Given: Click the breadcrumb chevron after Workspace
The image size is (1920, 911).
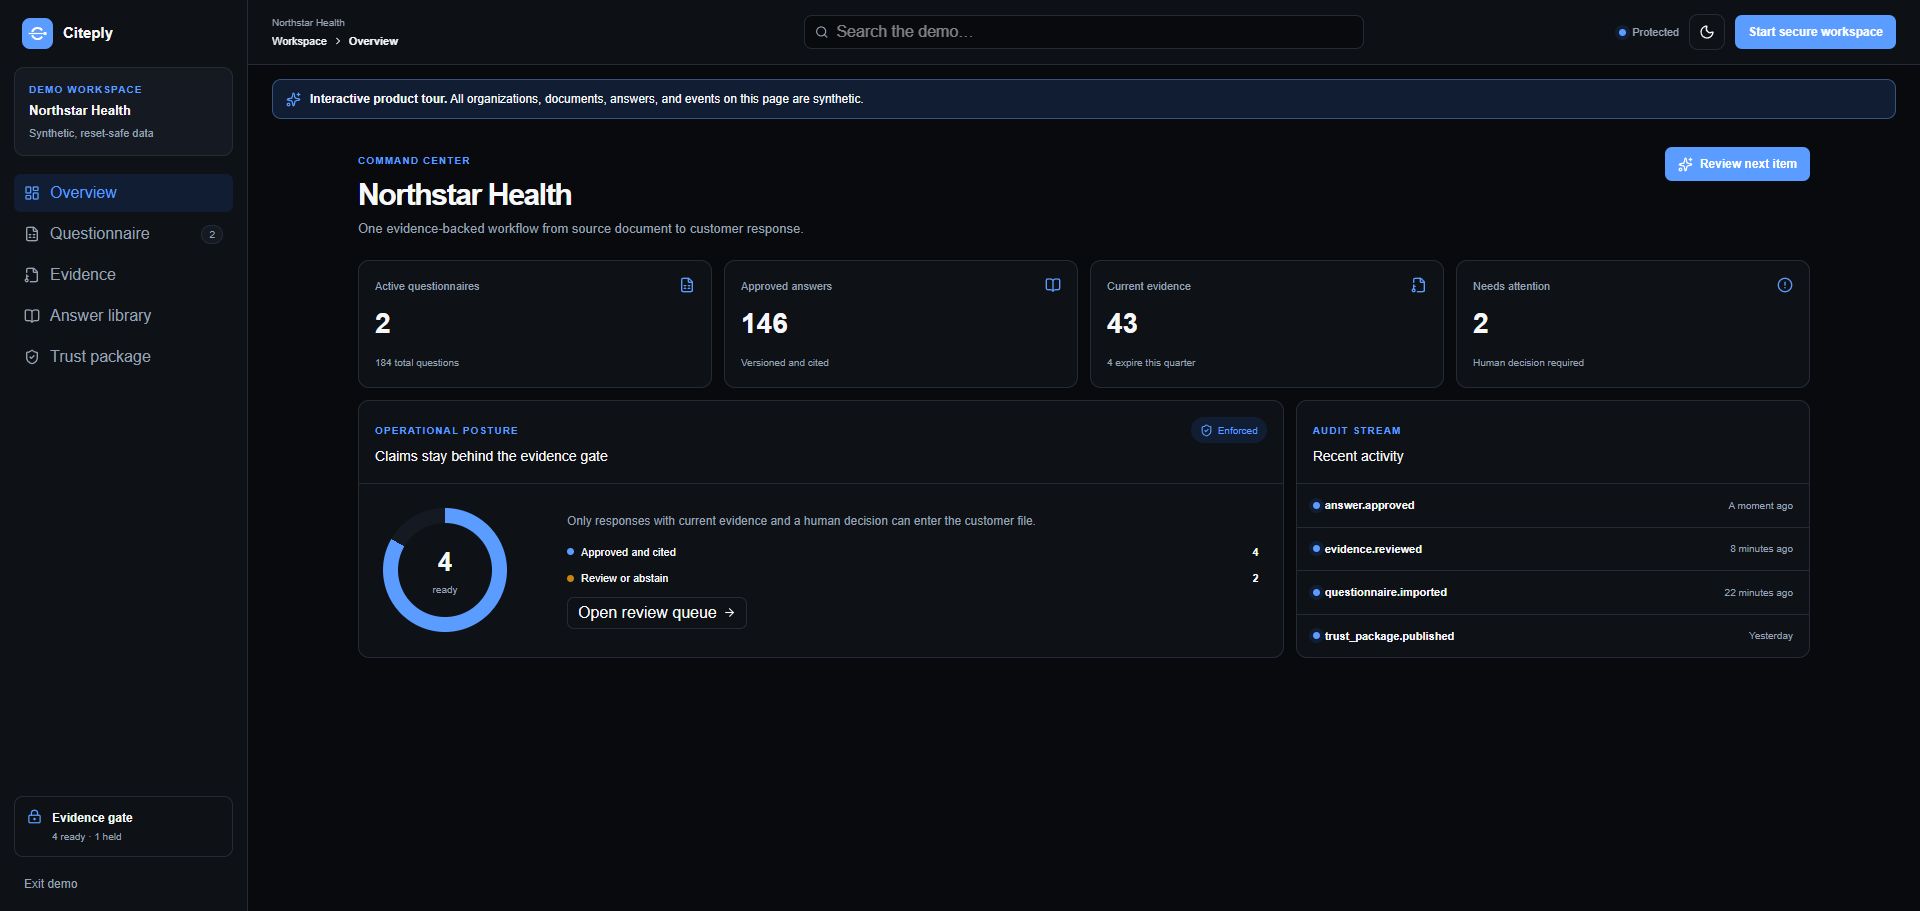Looking at the screenshot, I should click(x=338, y=41).
